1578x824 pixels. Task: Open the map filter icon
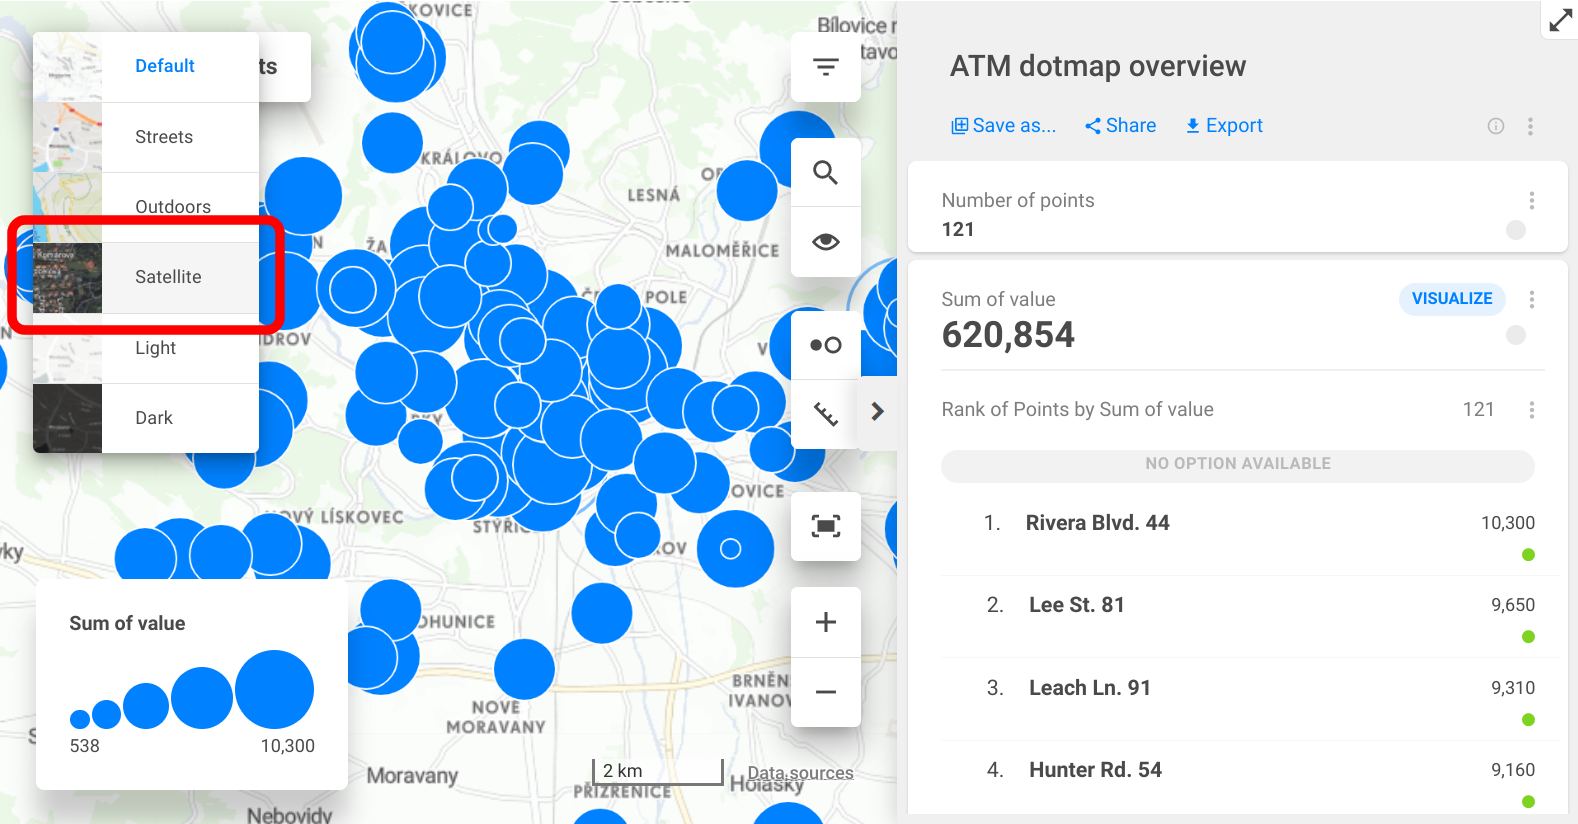pos(825,67)
